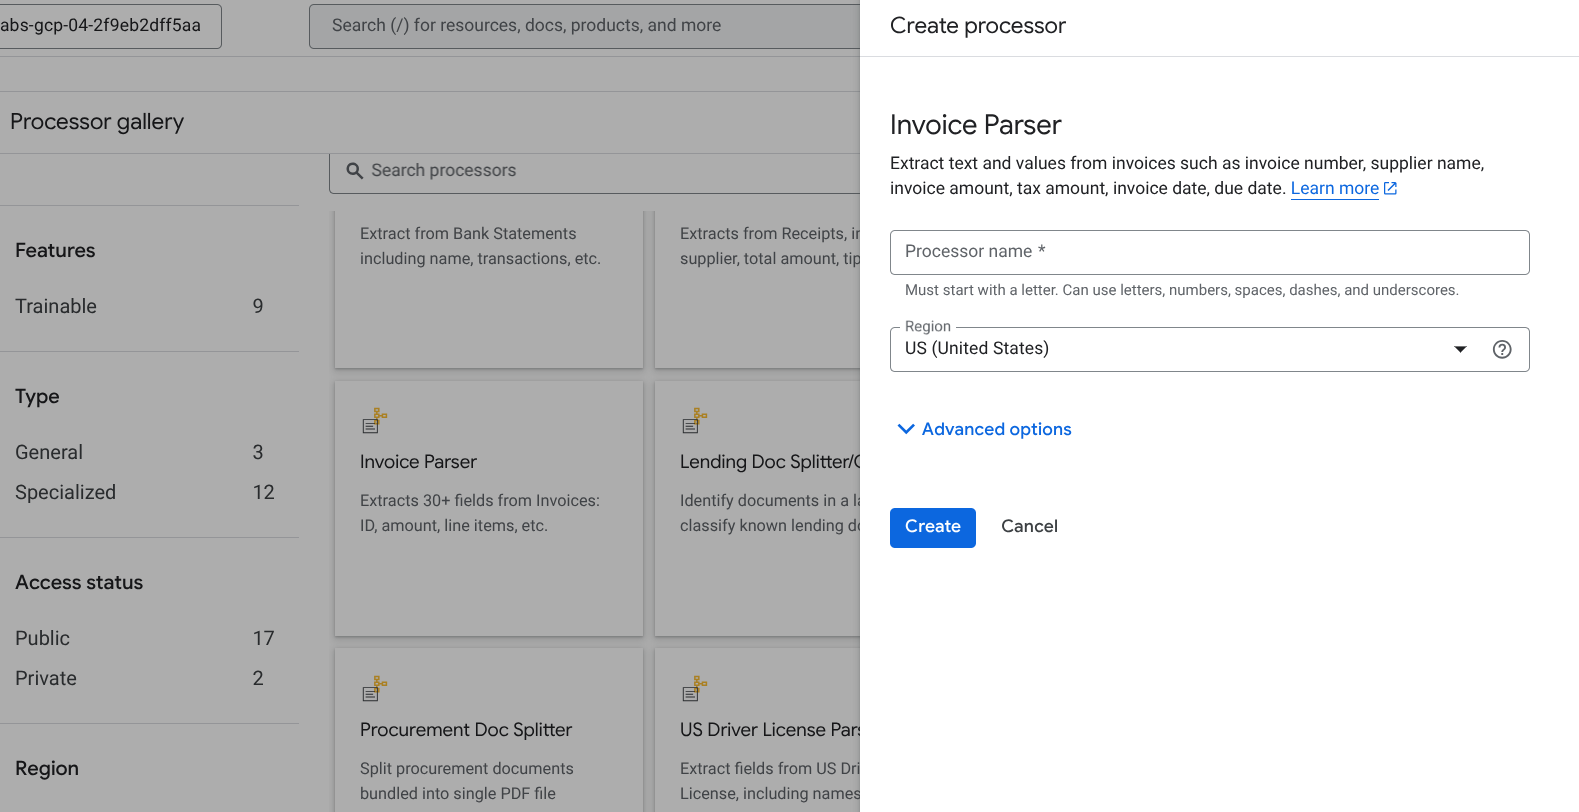Viewport: 1579px width, 812px height.
Task: Cancel processor creation
Action: 1029,527
